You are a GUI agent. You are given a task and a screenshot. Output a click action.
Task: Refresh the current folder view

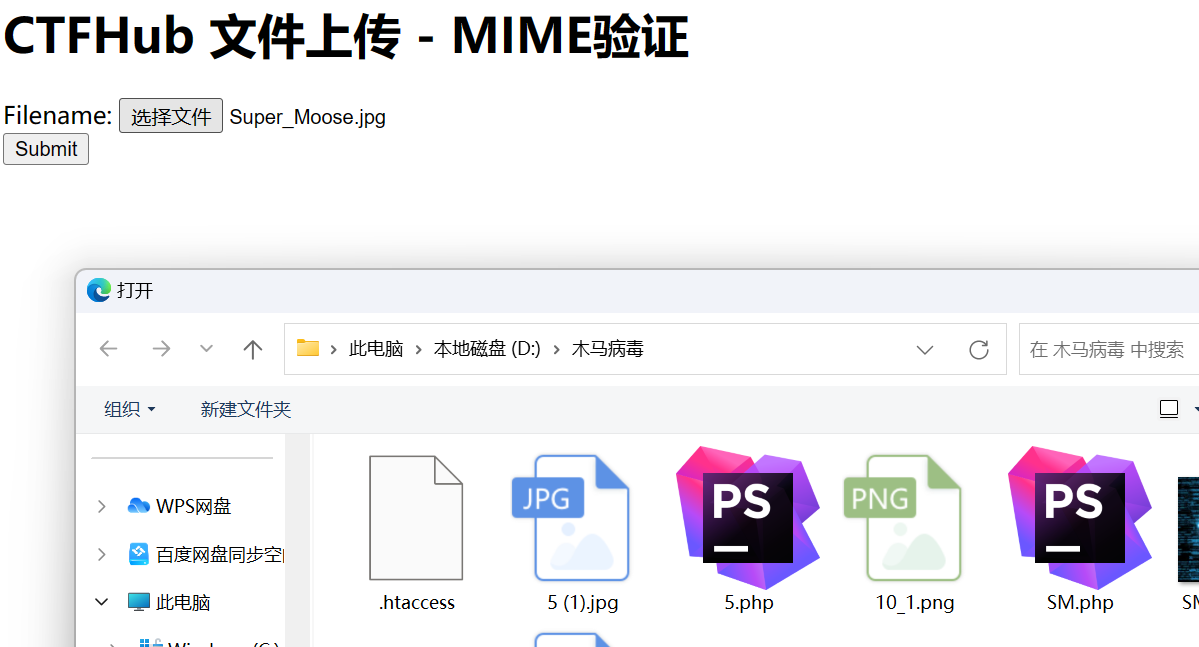tap(979, 349)
